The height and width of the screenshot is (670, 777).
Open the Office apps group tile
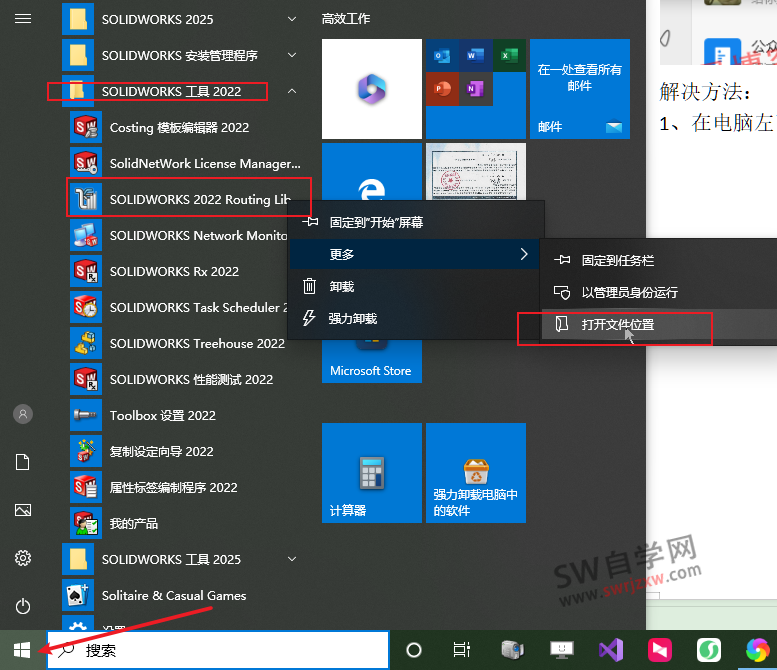[476, 89]
